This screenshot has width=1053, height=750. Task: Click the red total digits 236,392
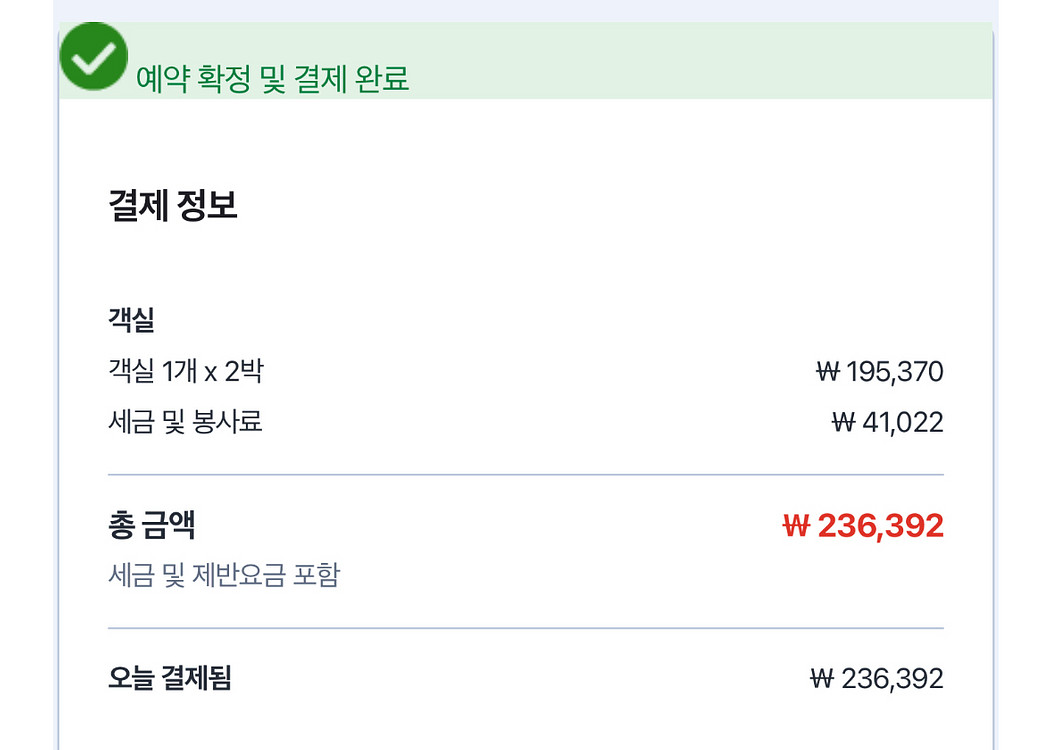[x=881, y=526]
